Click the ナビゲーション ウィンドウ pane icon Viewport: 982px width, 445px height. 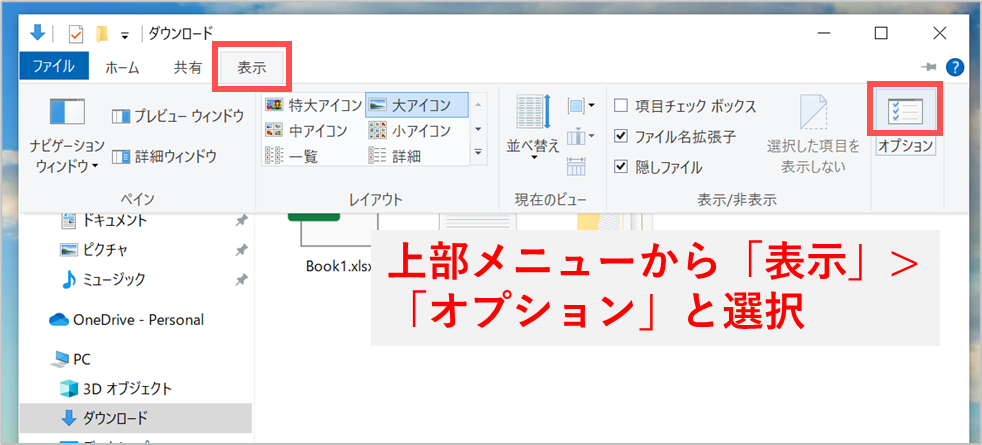pyautogui.click(x=66, y=111)
